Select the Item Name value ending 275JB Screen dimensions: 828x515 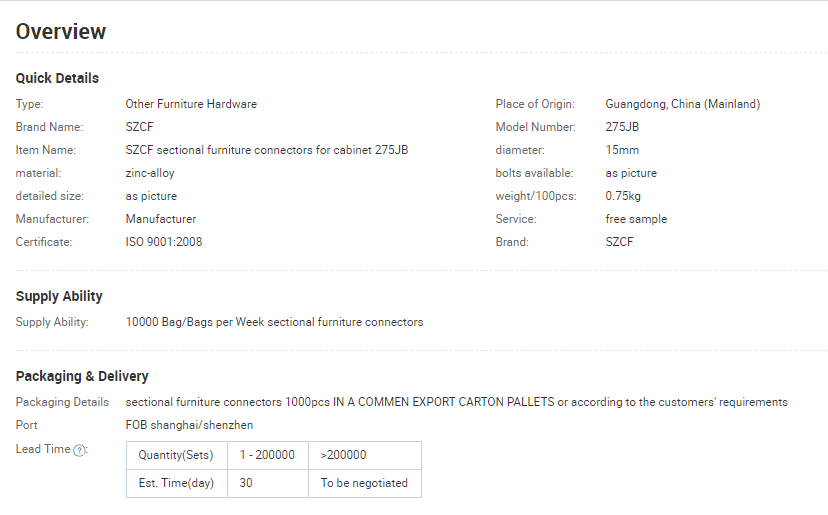pos(267,150)
